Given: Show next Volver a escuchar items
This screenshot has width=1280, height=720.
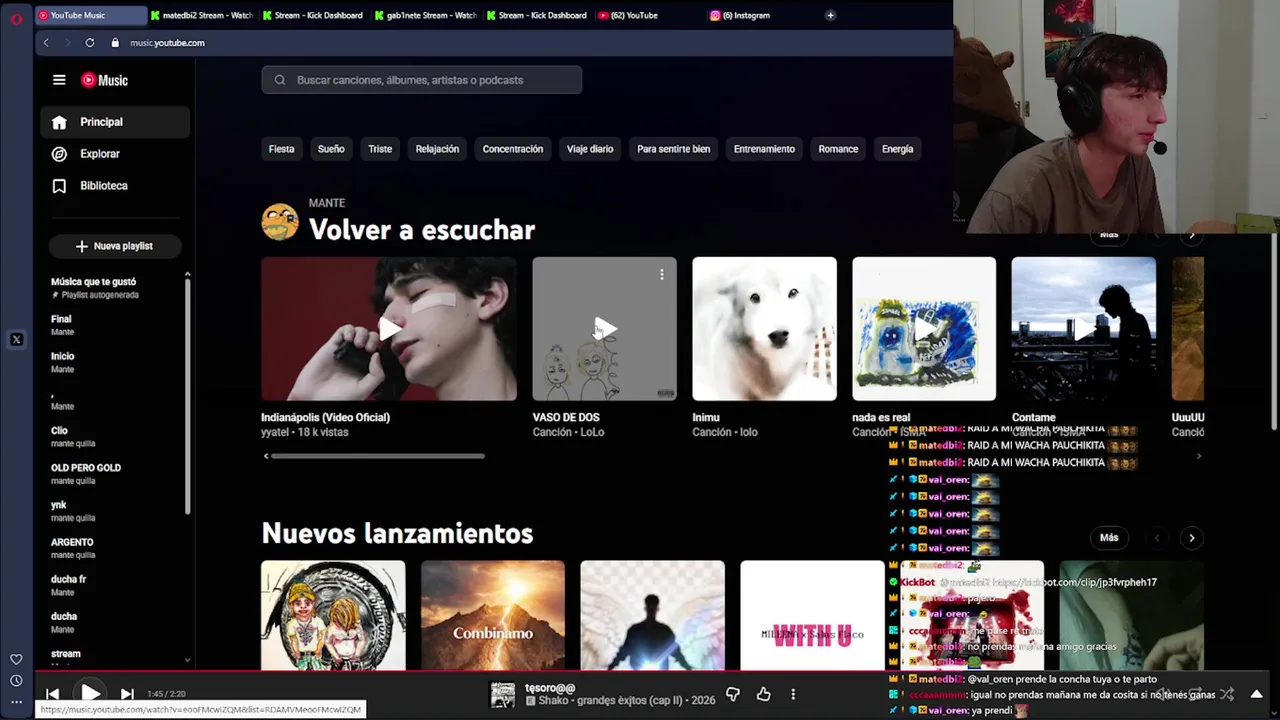Looking at the screenshot, I should (1191, 236).
